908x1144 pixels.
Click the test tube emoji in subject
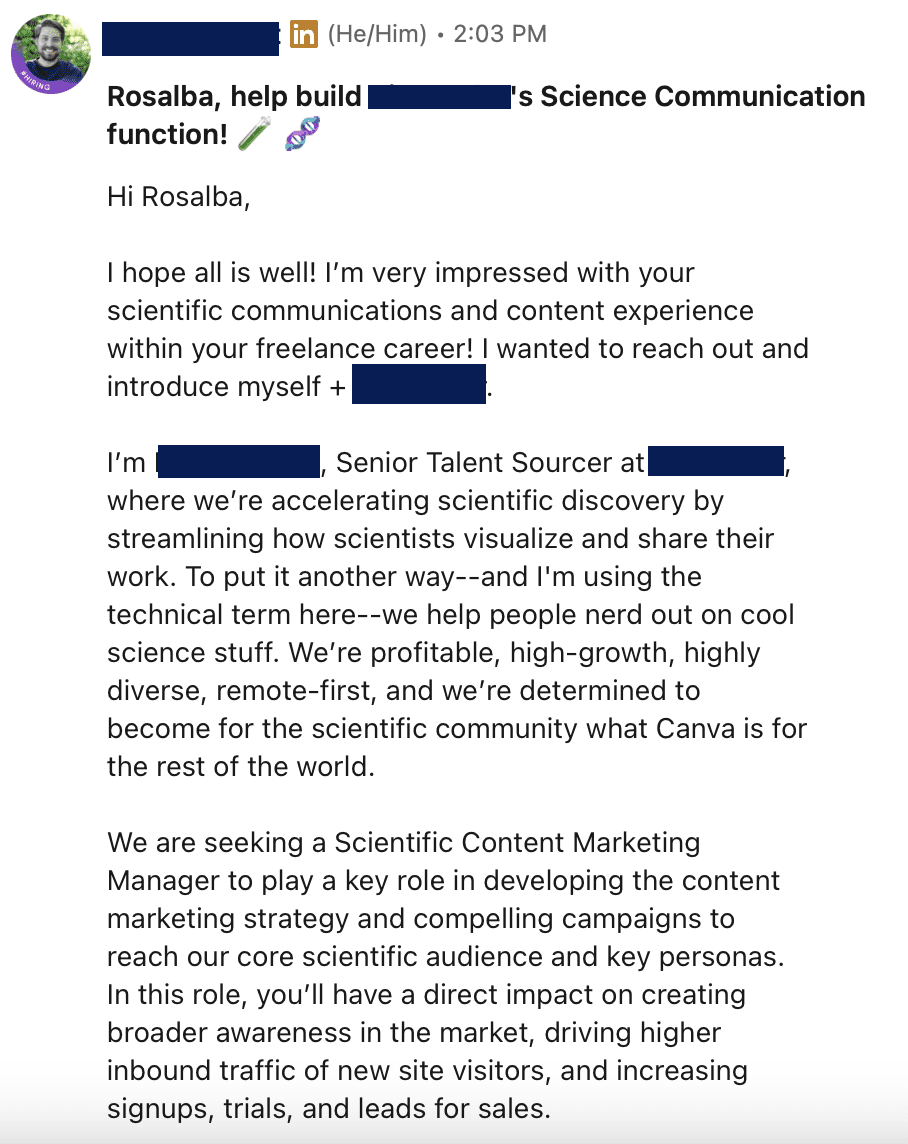tap(255, 135)
